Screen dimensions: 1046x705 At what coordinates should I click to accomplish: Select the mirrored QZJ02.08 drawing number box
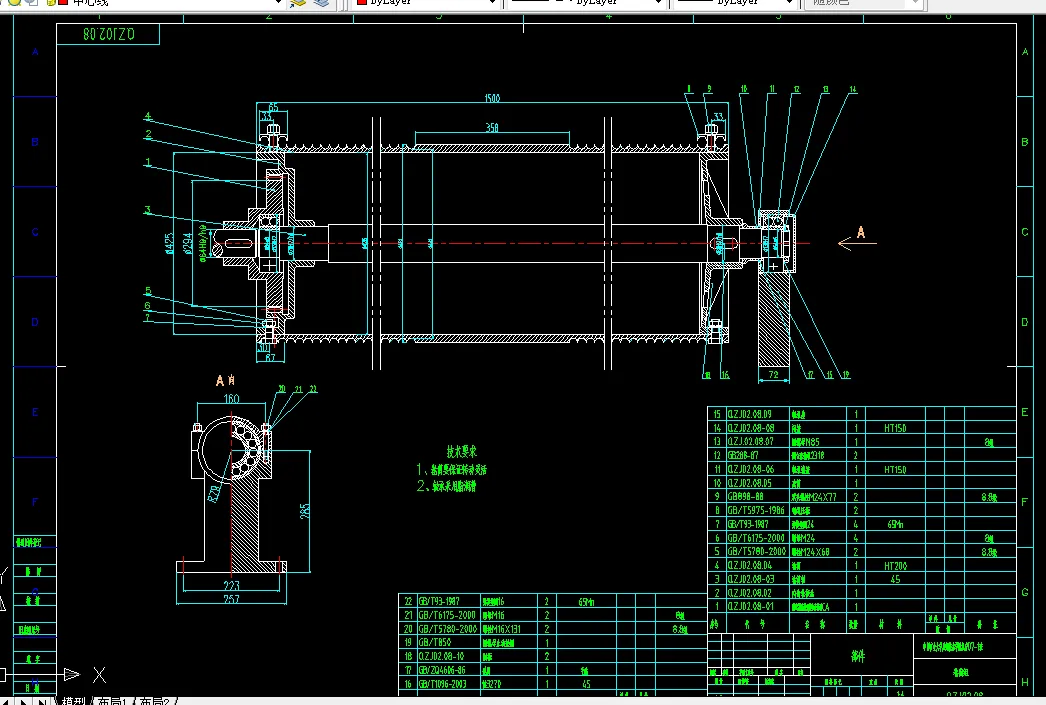pyautogui.click(x=108, y=34)
